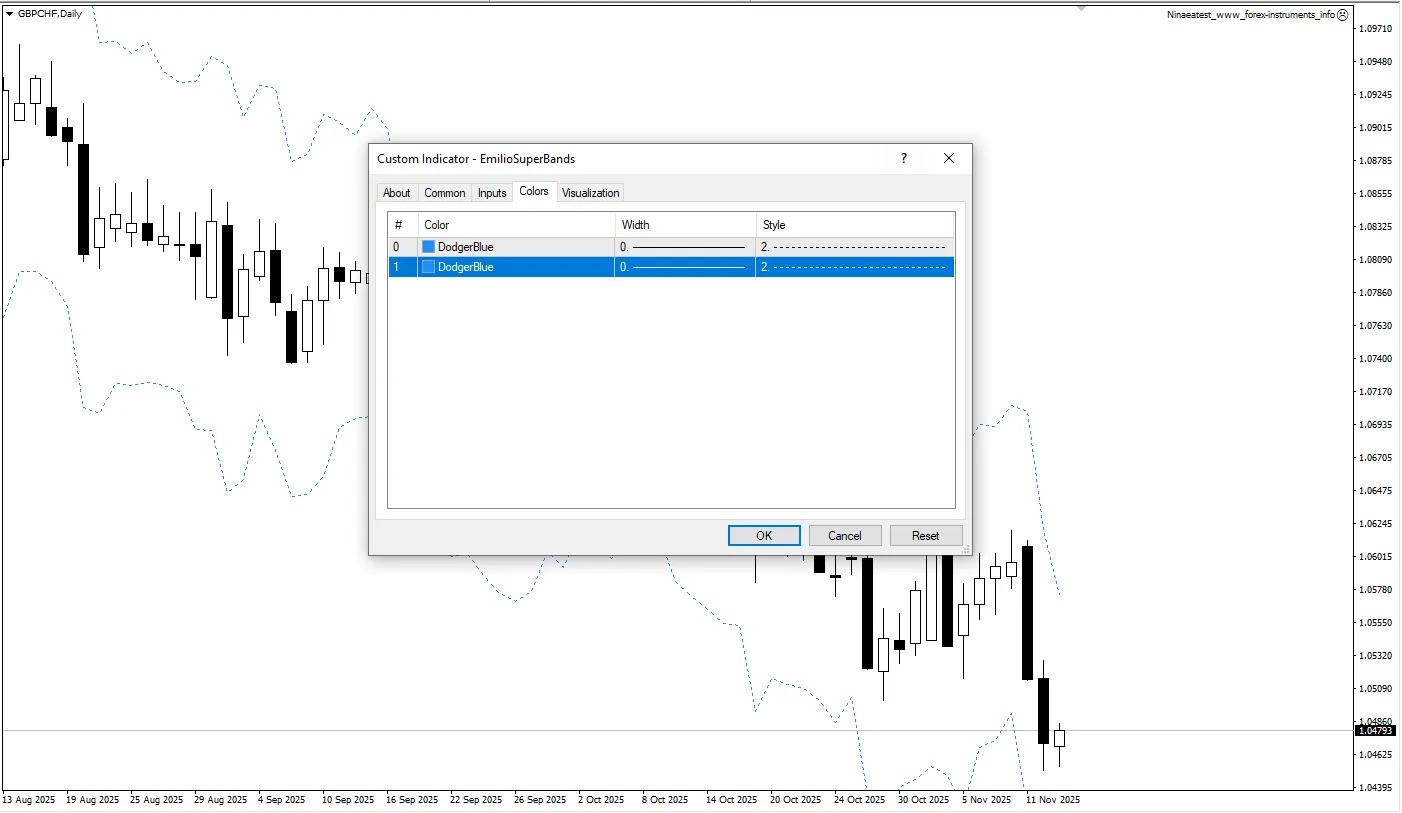Click the # column header
Image resolution: width=1402 pixels, height=813 pixels.
pyautogui.click(x=403, y=225)
